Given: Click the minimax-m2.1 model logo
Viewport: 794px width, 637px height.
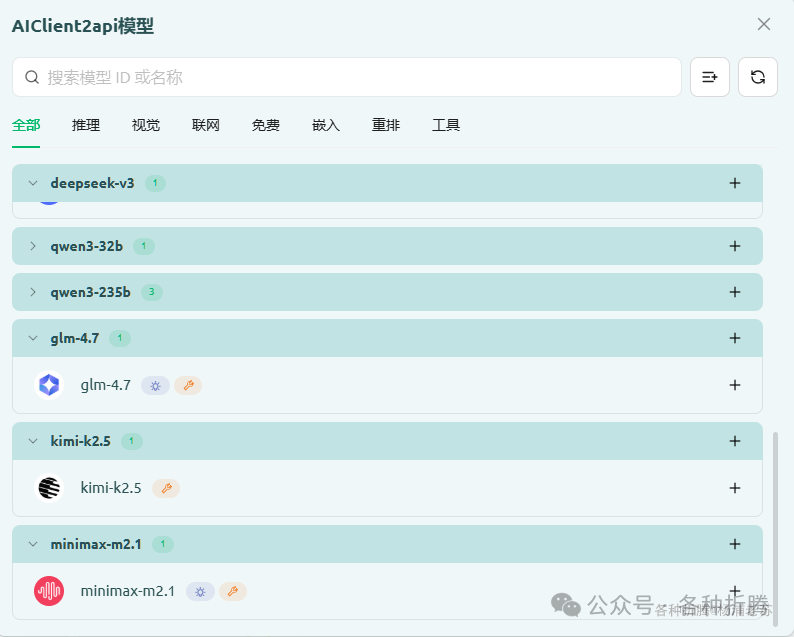Looking at the screenshot, I should (49, 591).
